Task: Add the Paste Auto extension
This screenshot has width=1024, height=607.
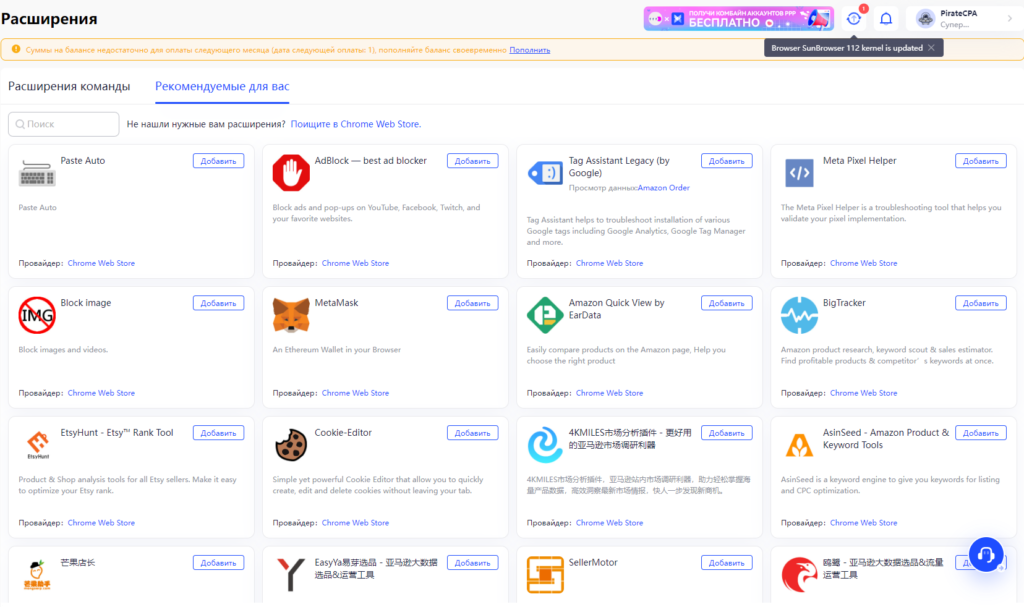Action: 219,161
